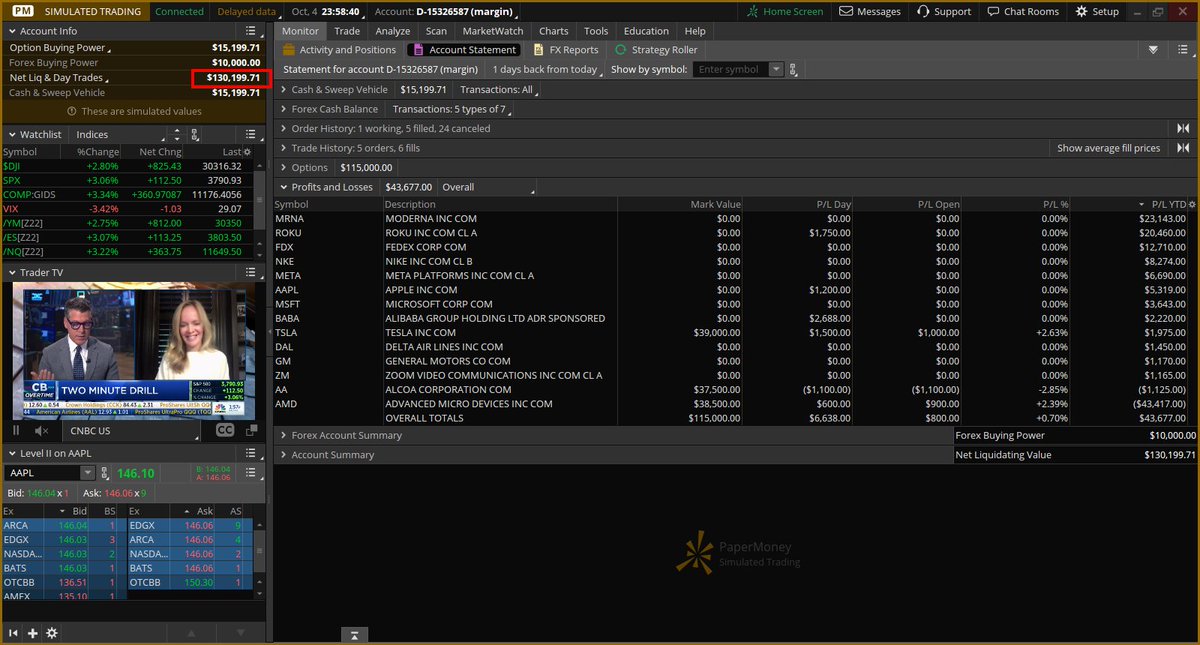
Task: Click the Show by symbol link icon
Action: coord(793,69)
